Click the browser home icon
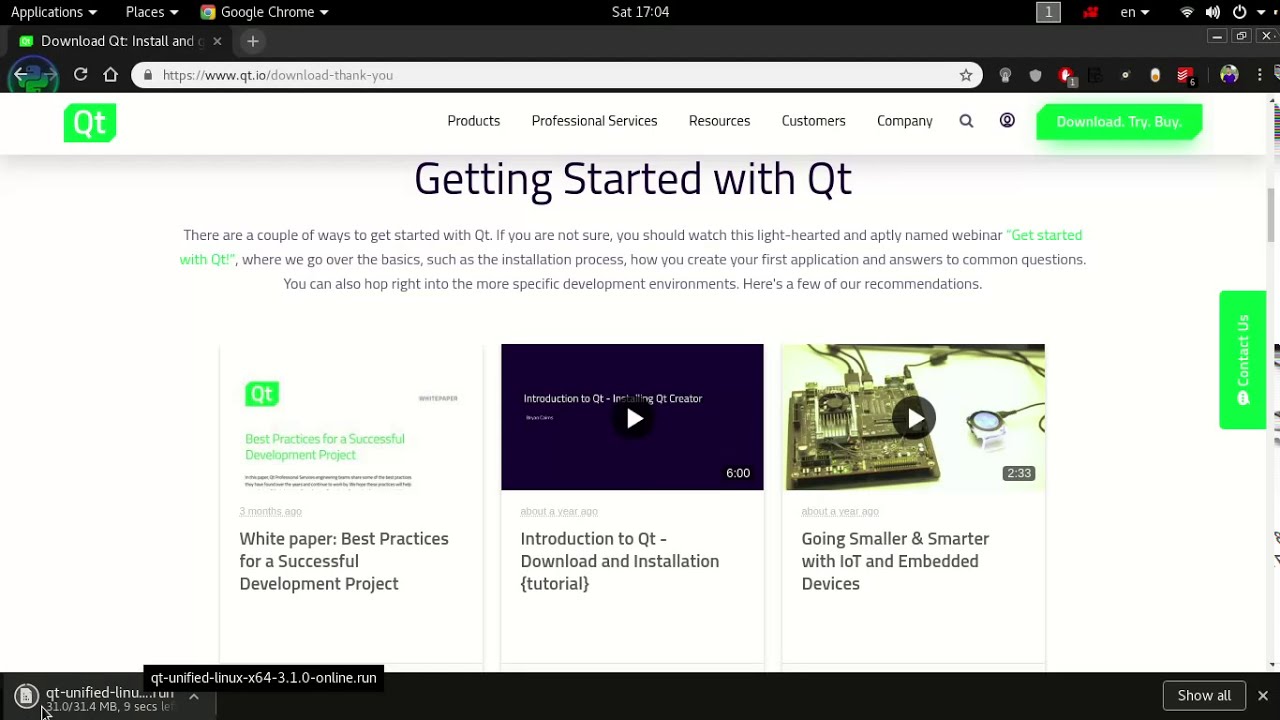Screen dimensions: 1280x720 111,75
